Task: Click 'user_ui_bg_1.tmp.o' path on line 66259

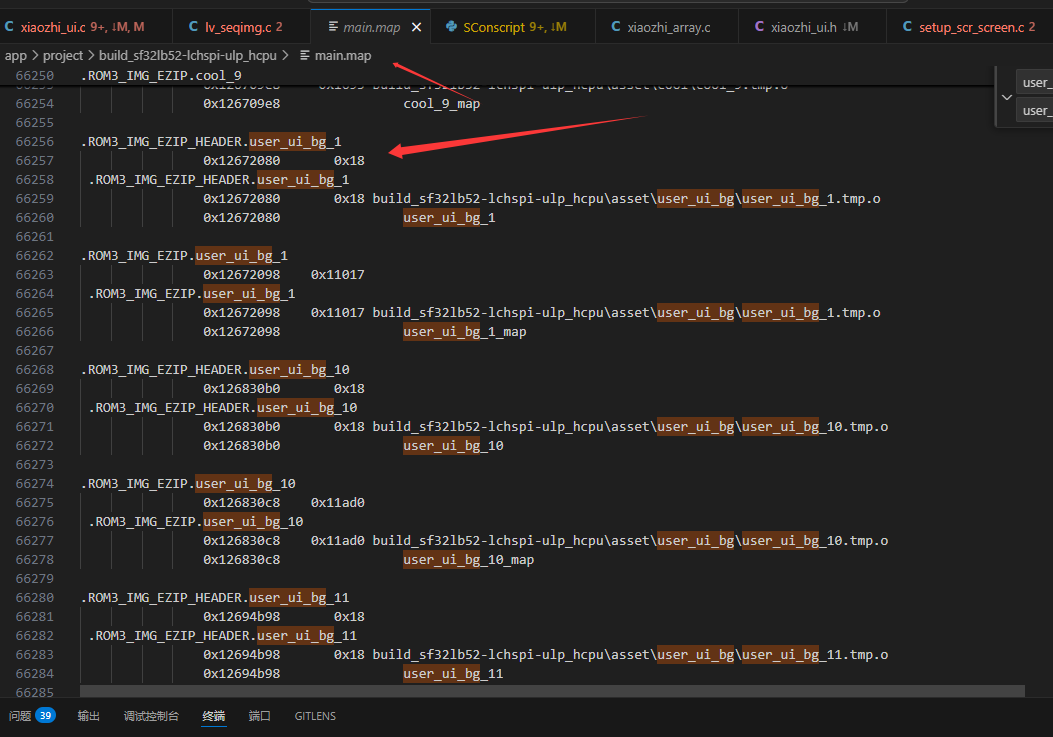Action: pos(811,199)
